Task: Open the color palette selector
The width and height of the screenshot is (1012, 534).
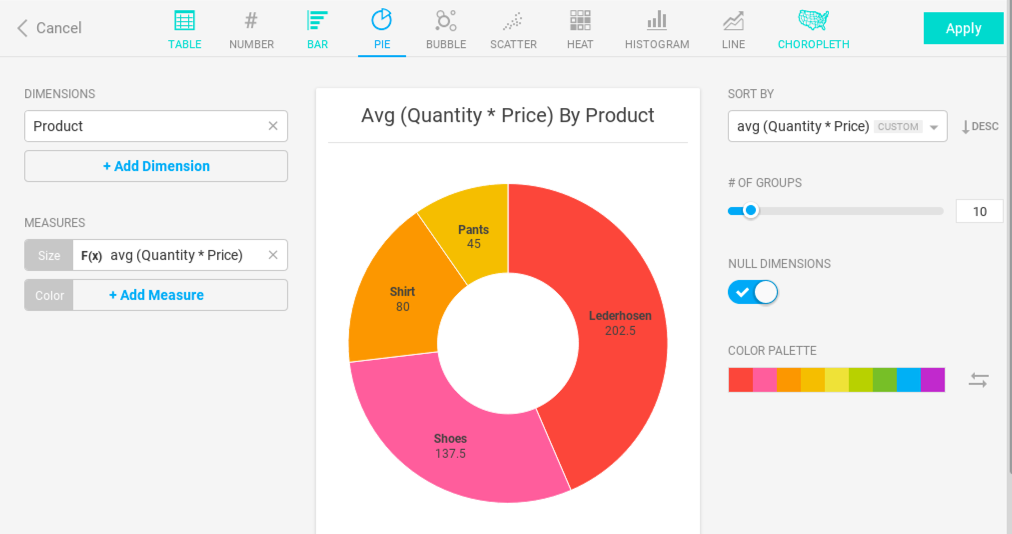Action: (836, 380)
